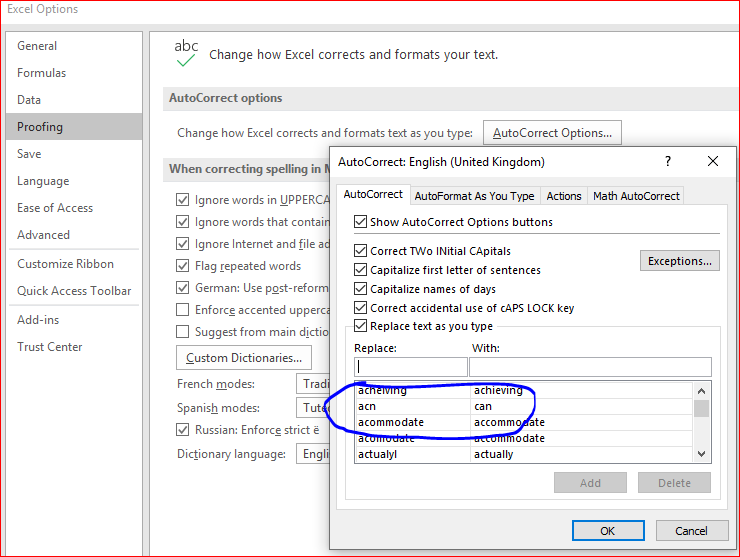Screen dimensions: 740x557
Task: Click the replacement list scrollbar thumb
Action: click(701, 408)
